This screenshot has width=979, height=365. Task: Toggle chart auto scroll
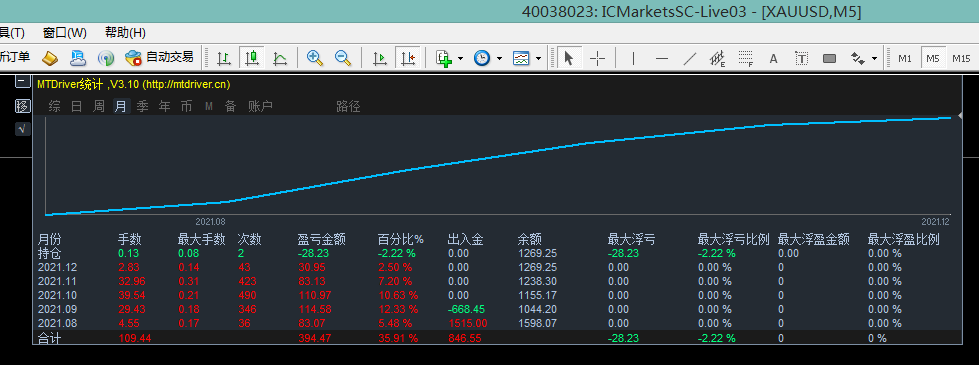click(x=379, y=58)
